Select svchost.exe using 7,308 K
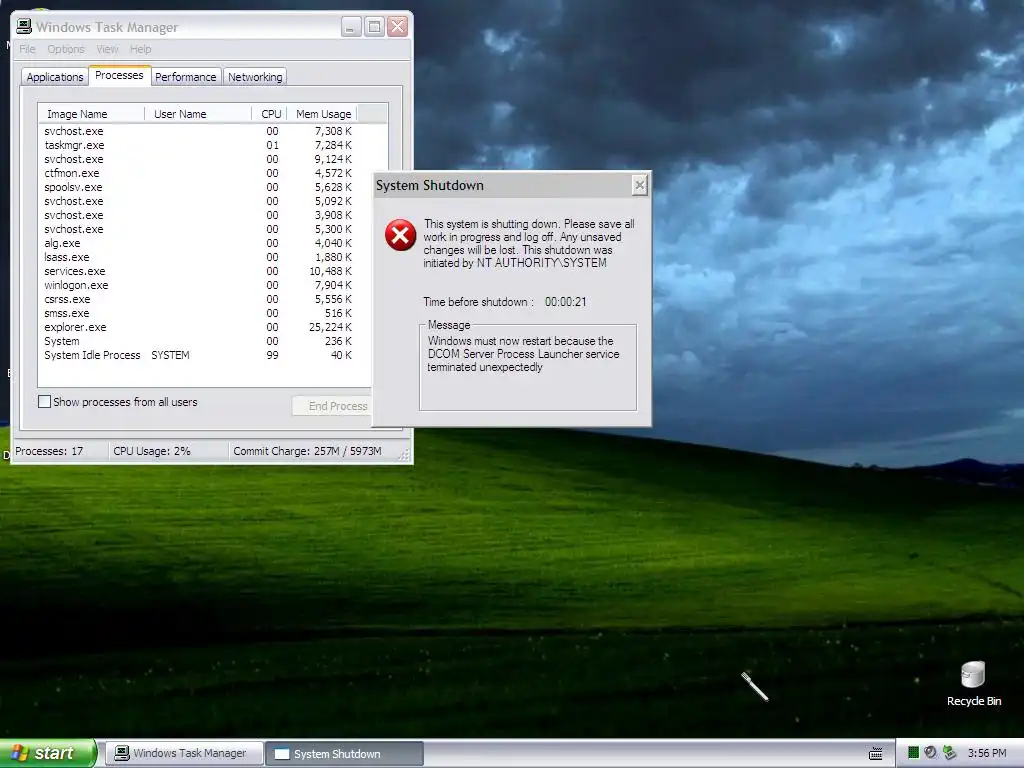1024x768 pixels. coord(198,131)
